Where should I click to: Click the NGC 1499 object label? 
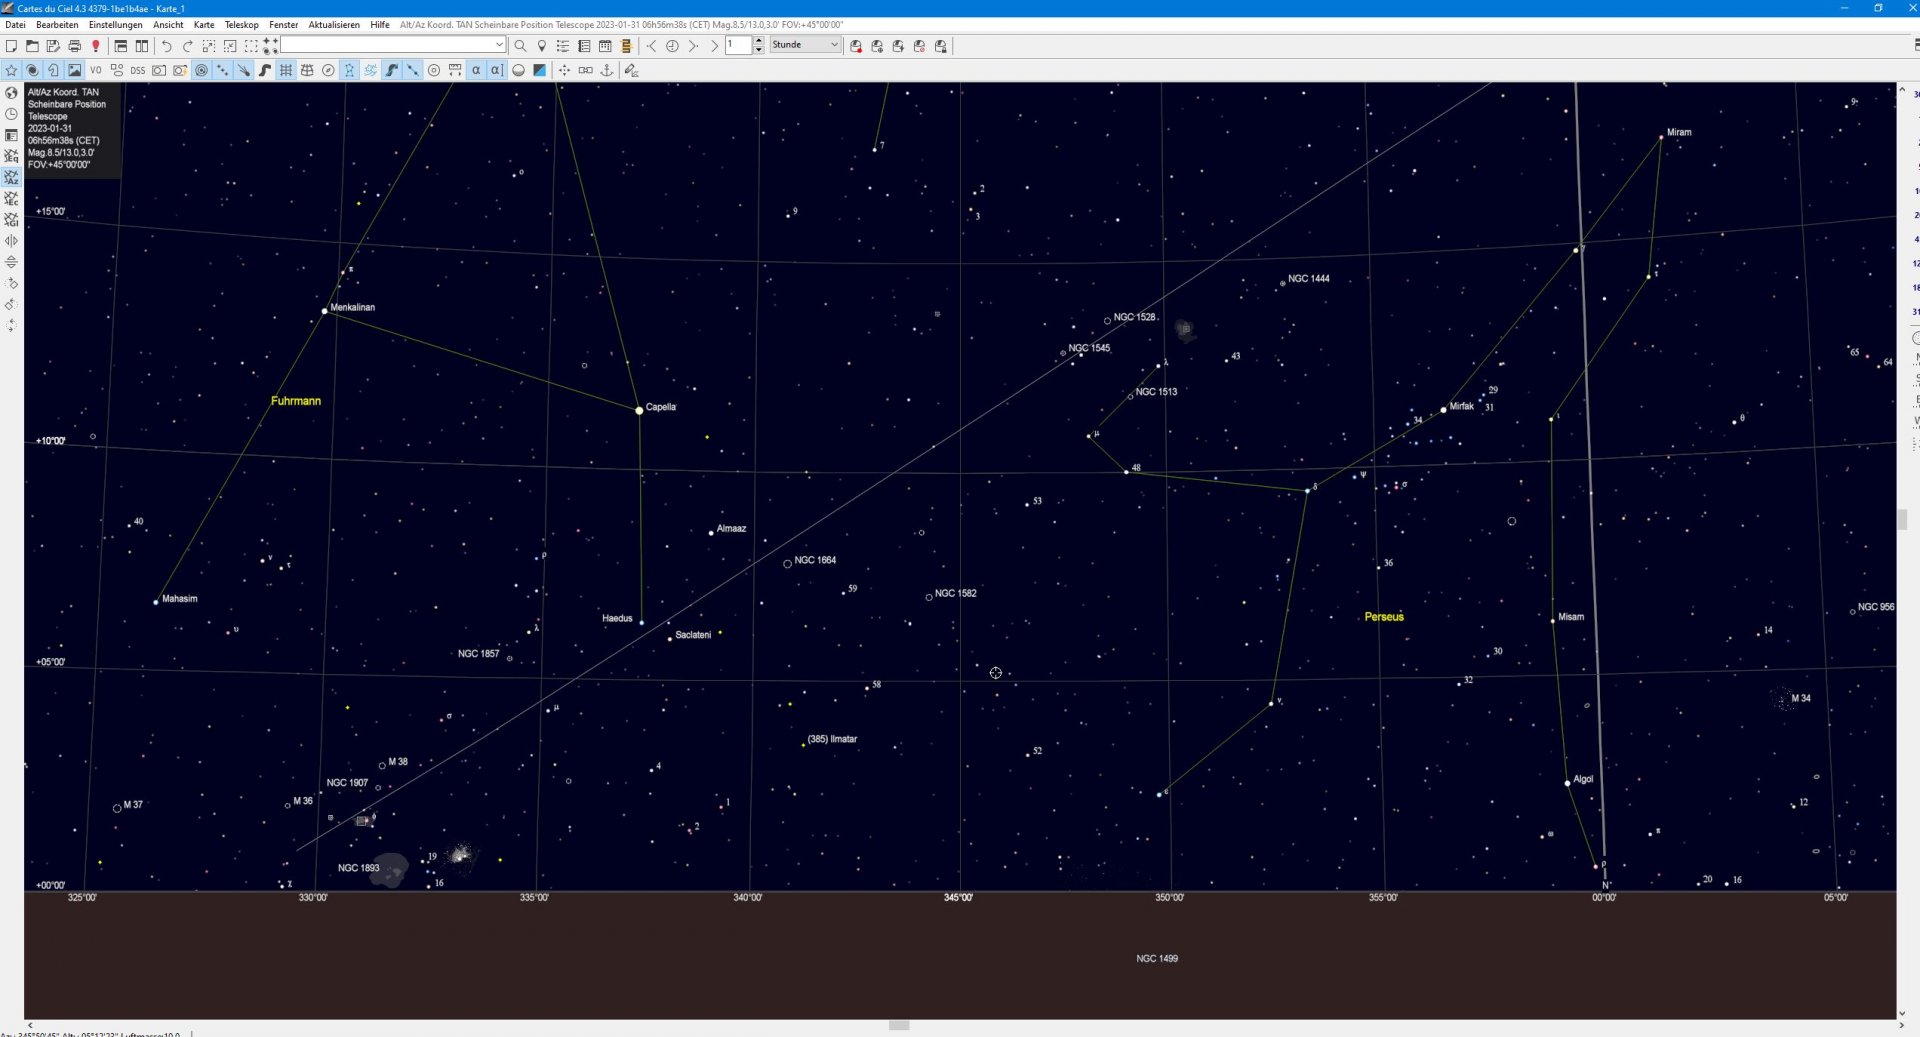pyautogui.click(x=1157, y=958)
